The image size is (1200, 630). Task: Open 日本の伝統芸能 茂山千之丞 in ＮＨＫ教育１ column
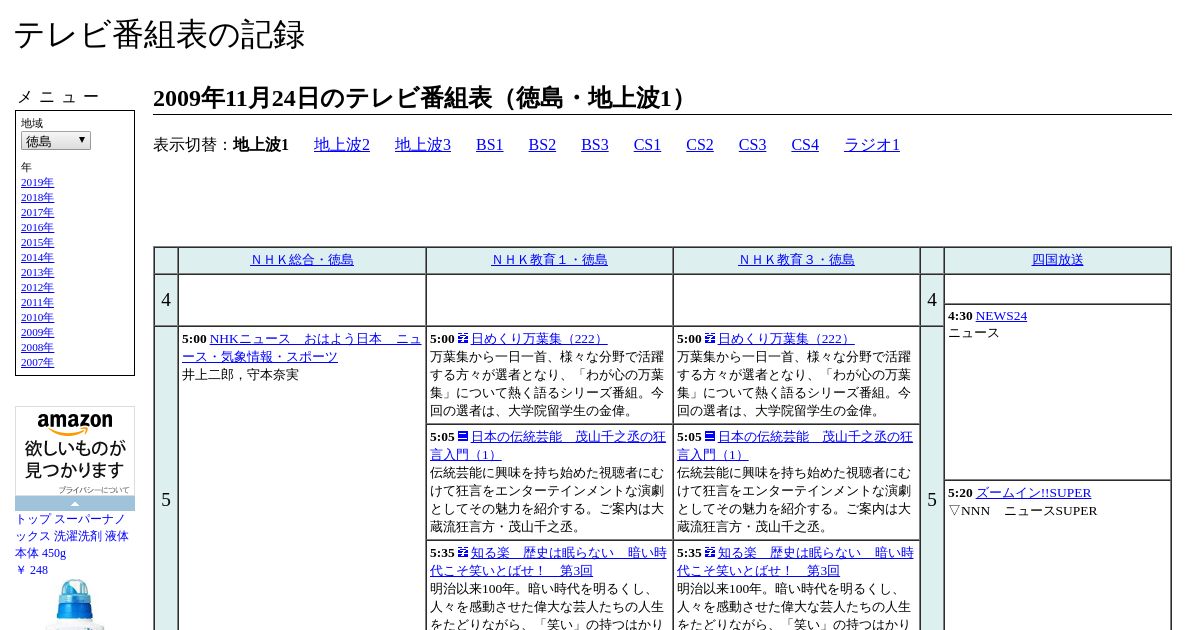548,446
